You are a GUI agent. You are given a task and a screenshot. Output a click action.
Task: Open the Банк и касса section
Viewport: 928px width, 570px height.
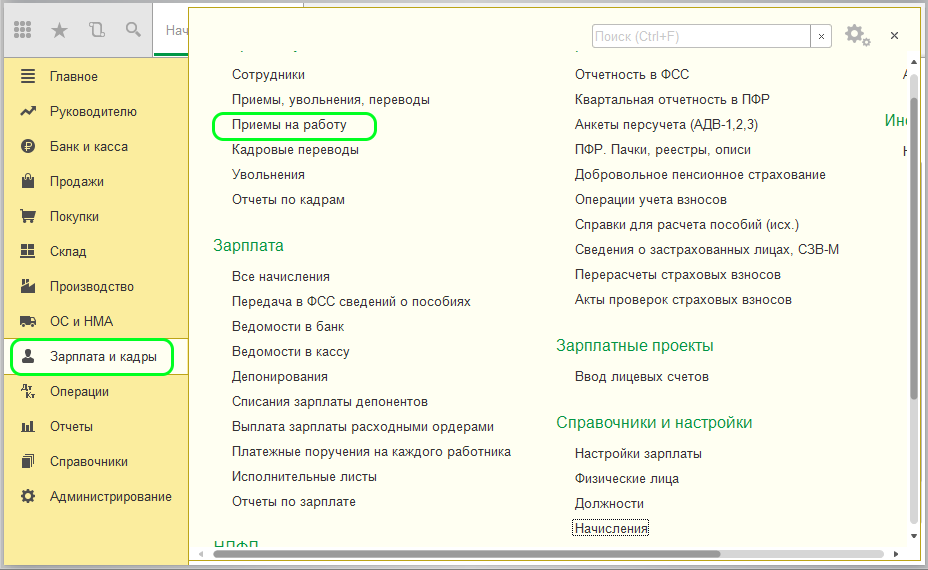click(89, 146)
